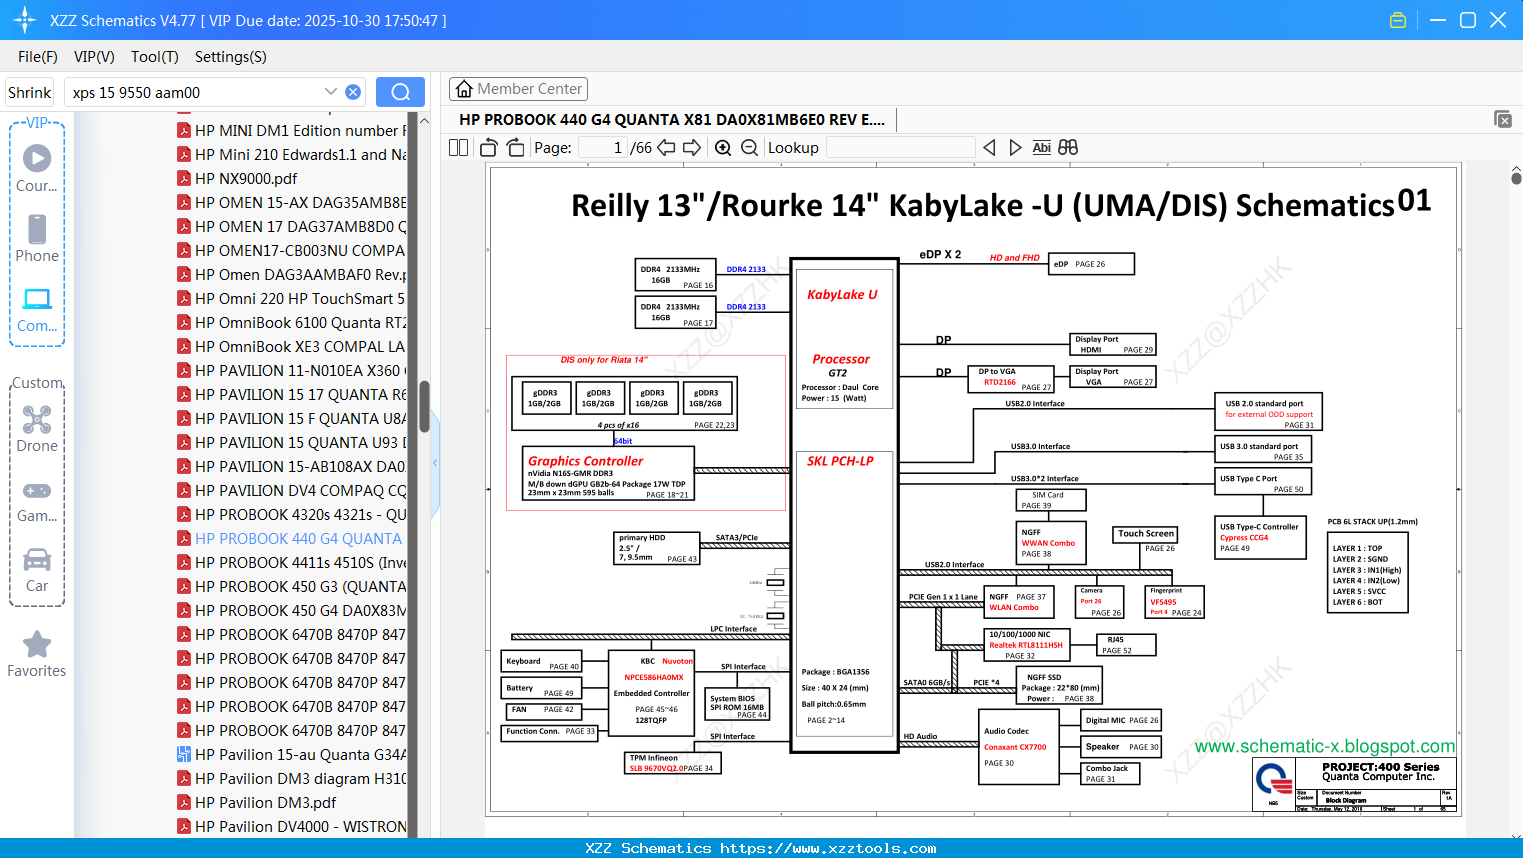
Task: Select the HP PROBOOK 440 G4 document tab
Action: [x=672, y=119]
